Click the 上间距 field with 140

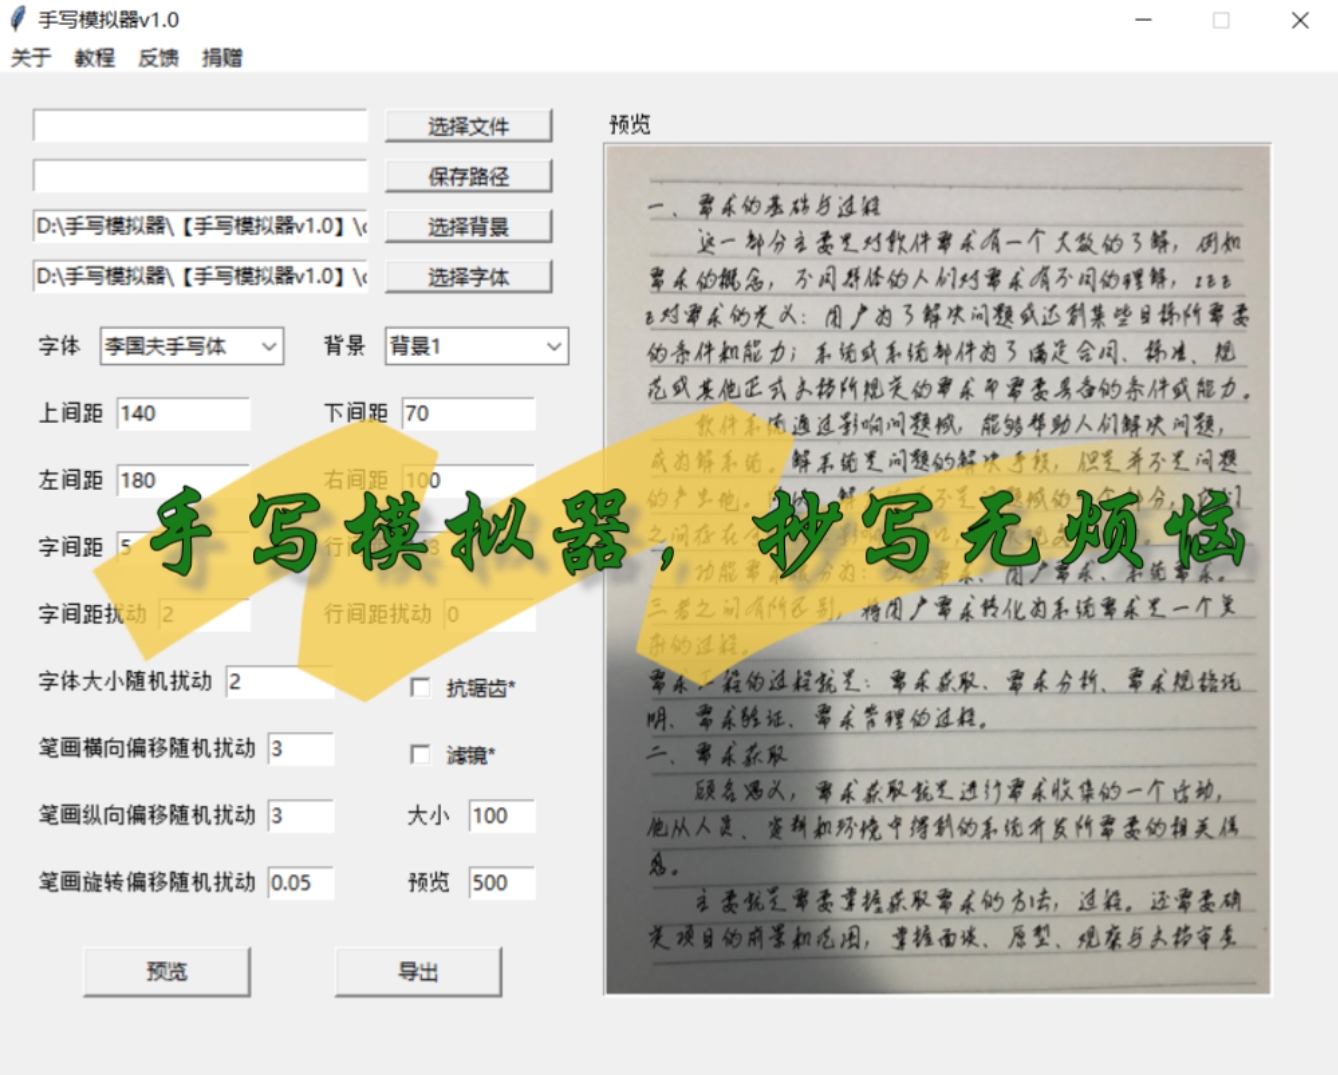[183, 413]
